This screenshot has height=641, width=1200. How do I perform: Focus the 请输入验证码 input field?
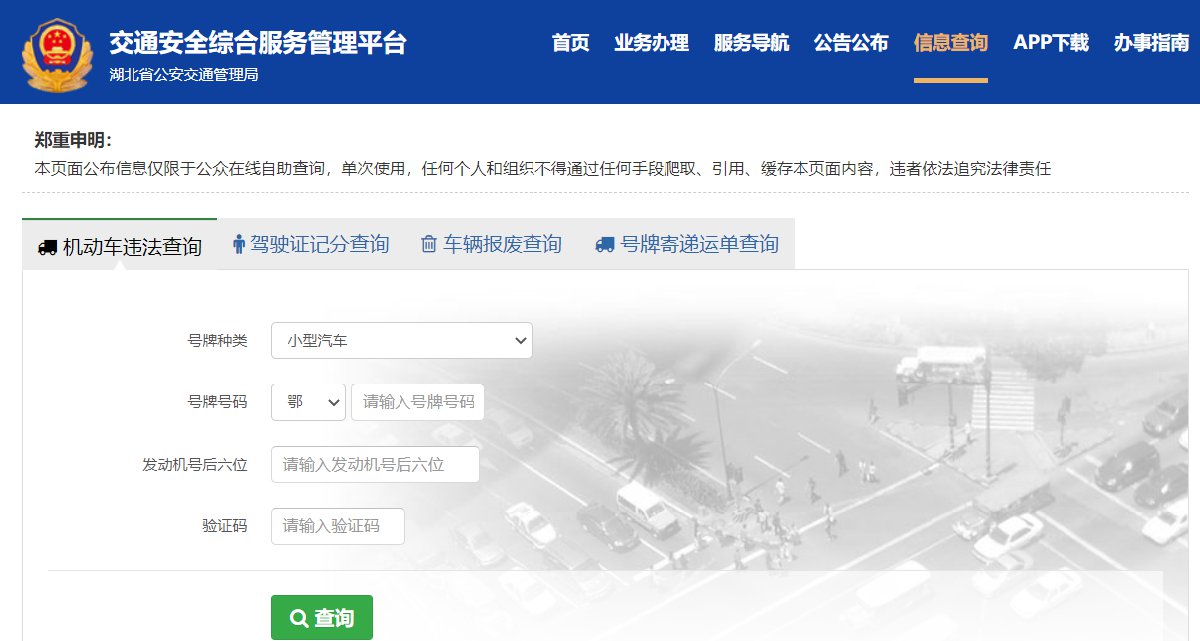pos(338,526)
